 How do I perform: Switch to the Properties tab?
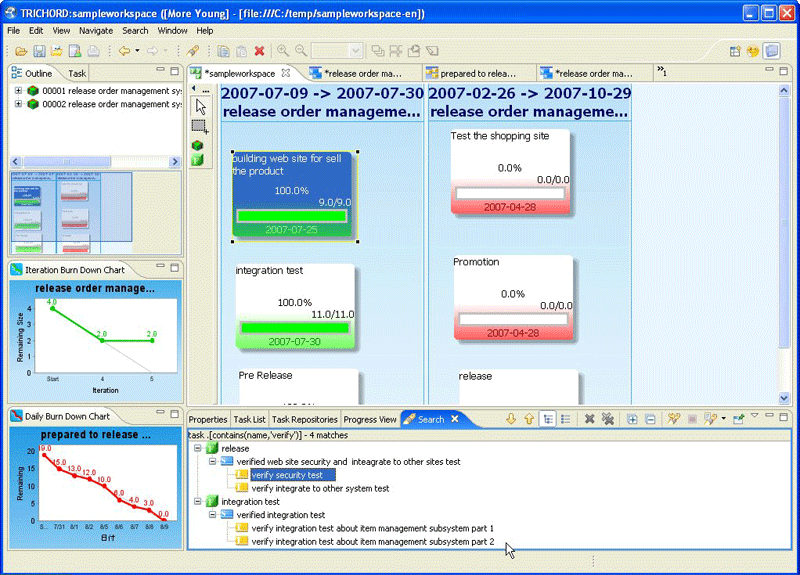[208, 419]
